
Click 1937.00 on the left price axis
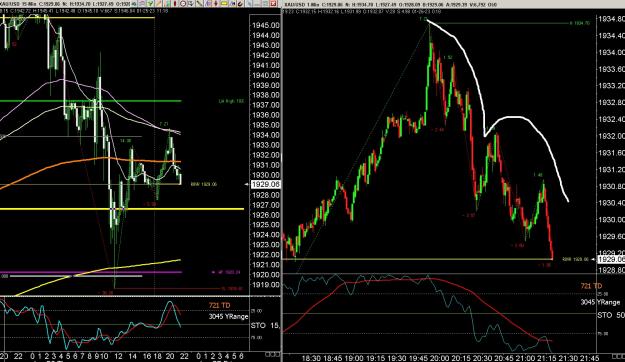(265, 105)
